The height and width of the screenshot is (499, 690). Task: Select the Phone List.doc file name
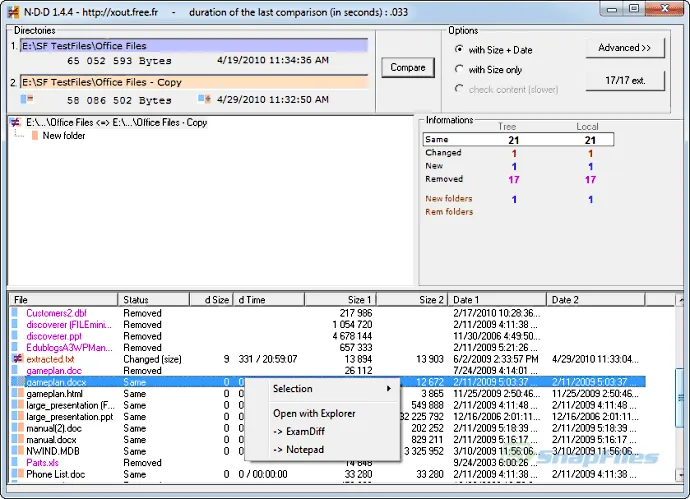[x=55, y=474]
